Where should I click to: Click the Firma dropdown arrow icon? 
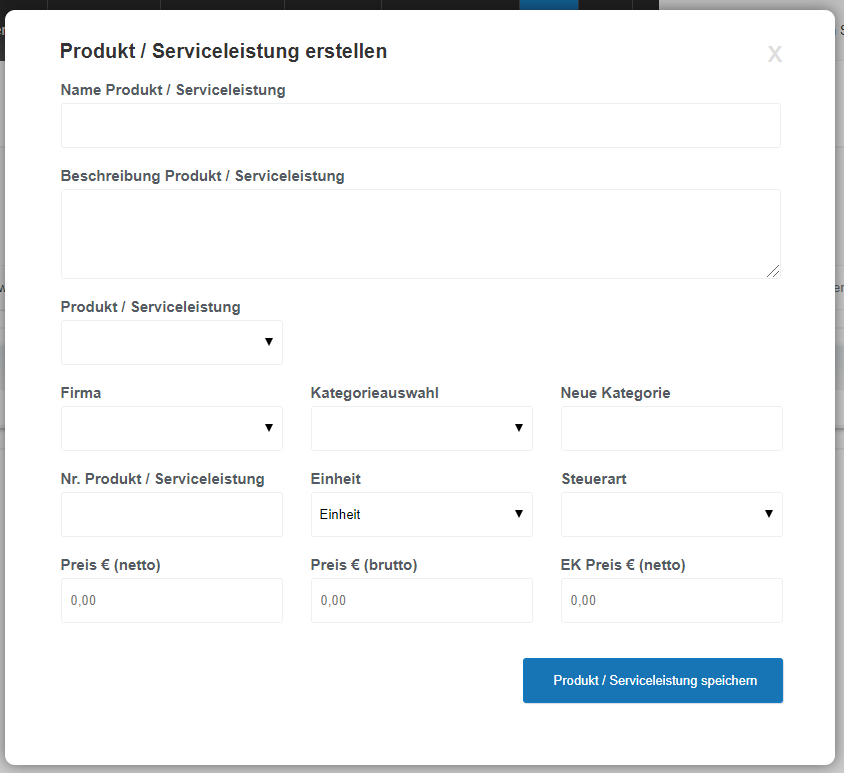click(x=269, y=428)
